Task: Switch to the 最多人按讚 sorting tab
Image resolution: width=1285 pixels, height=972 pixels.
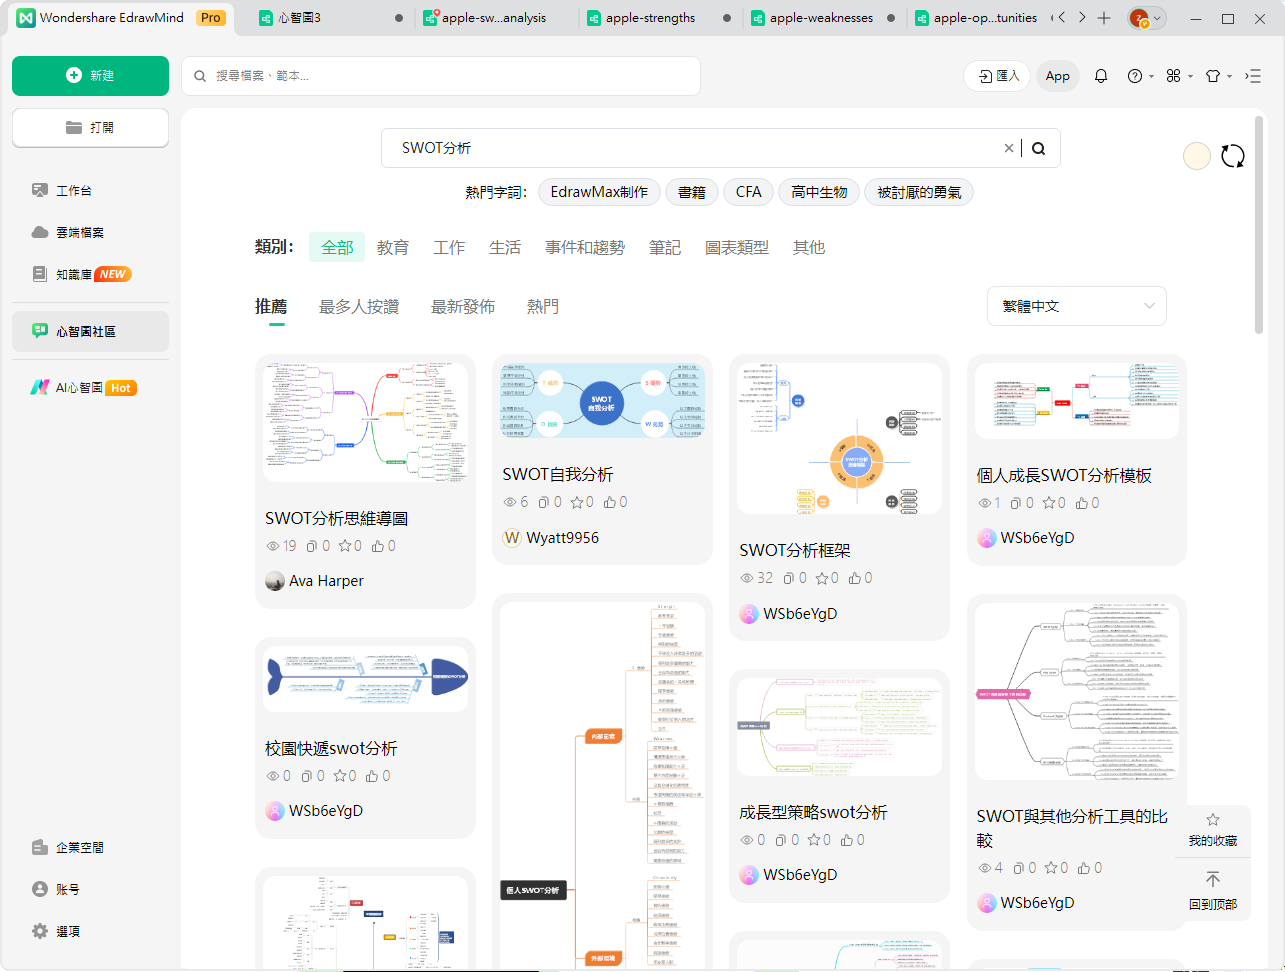Action: [359, 306]
